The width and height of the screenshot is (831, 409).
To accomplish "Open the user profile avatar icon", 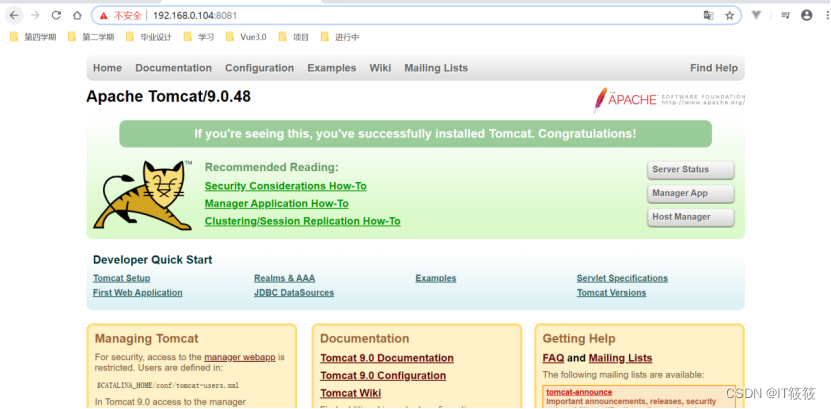I will click(807, 15).
